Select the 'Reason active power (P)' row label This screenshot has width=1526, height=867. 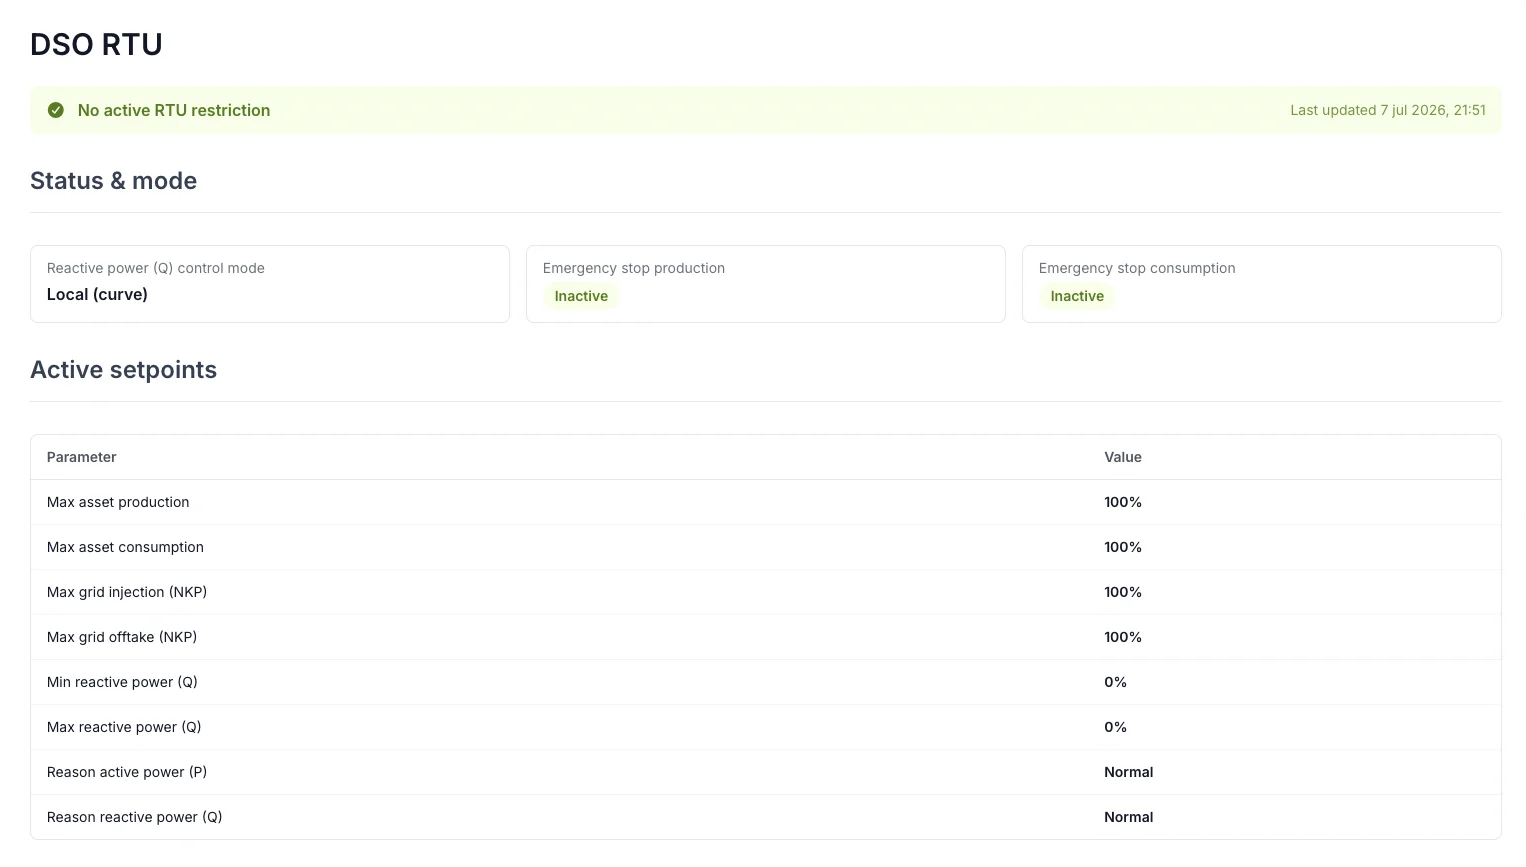click(x=127, y=772)
